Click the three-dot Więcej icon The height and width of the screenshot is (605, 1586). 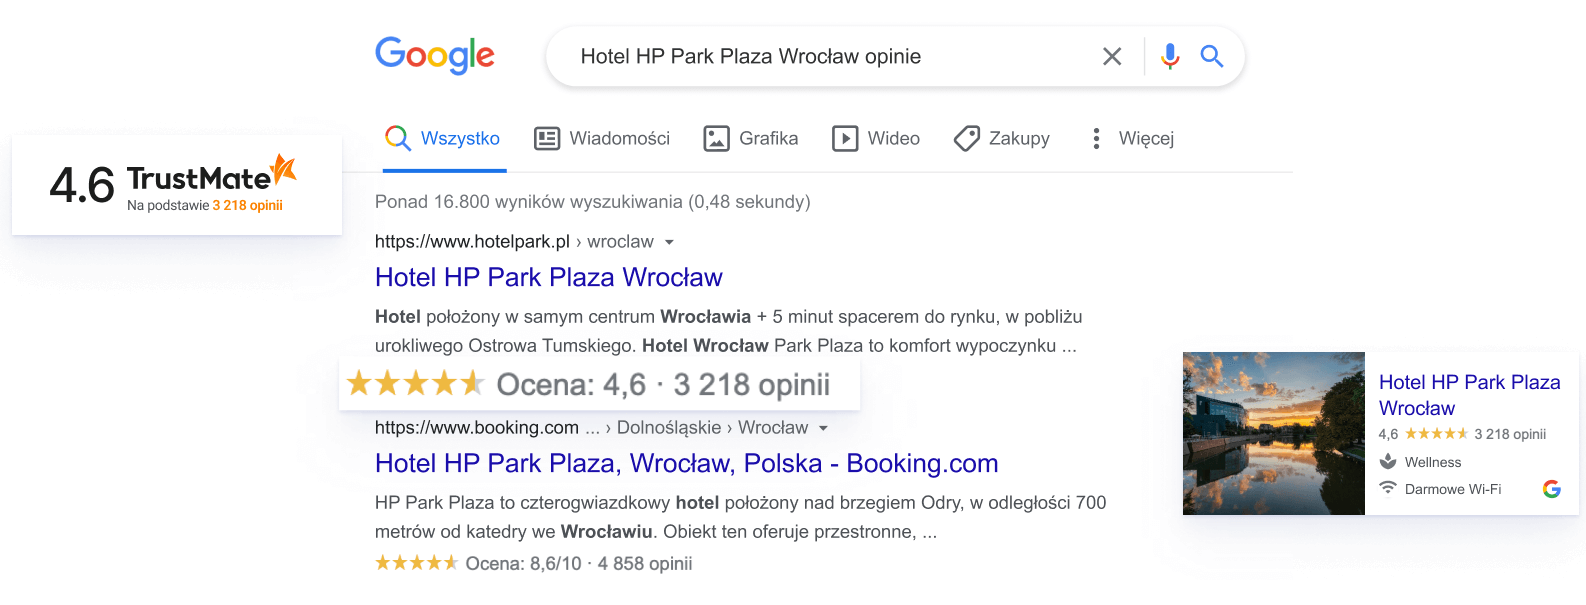coord(1096,138)
